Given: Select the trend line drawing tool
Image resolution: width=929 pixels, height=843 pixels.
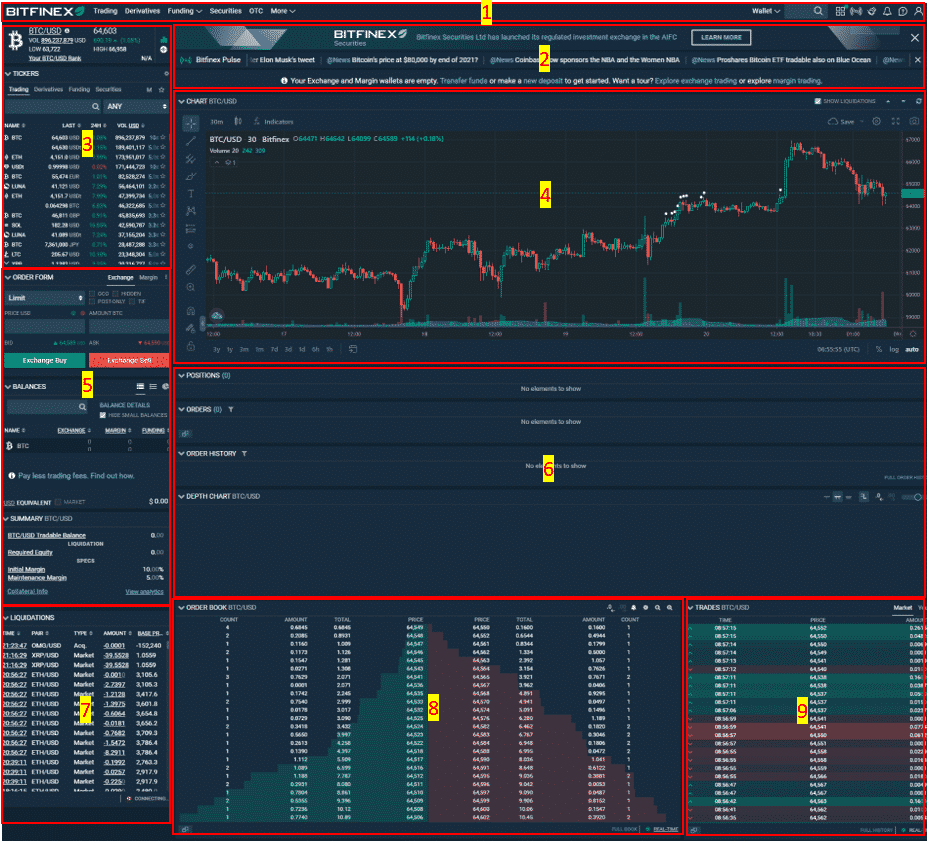Looking at the screenshot, I should click(x=191, y=141).
